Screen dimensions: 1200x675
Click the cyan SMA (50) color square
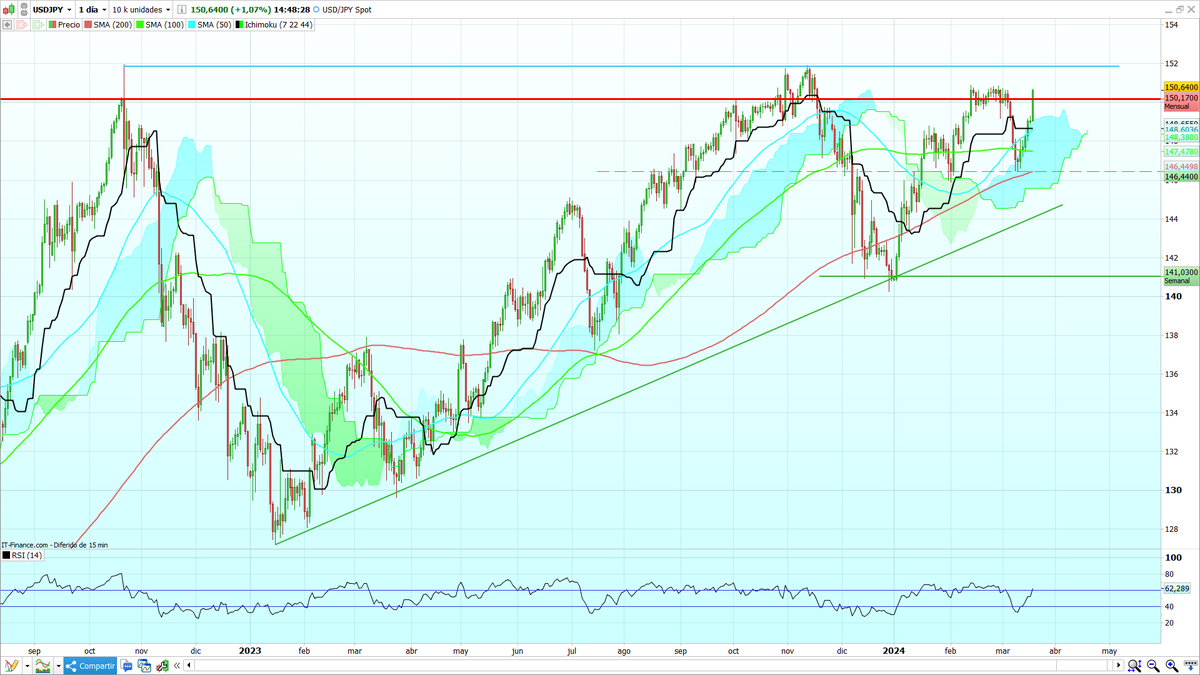192,25
